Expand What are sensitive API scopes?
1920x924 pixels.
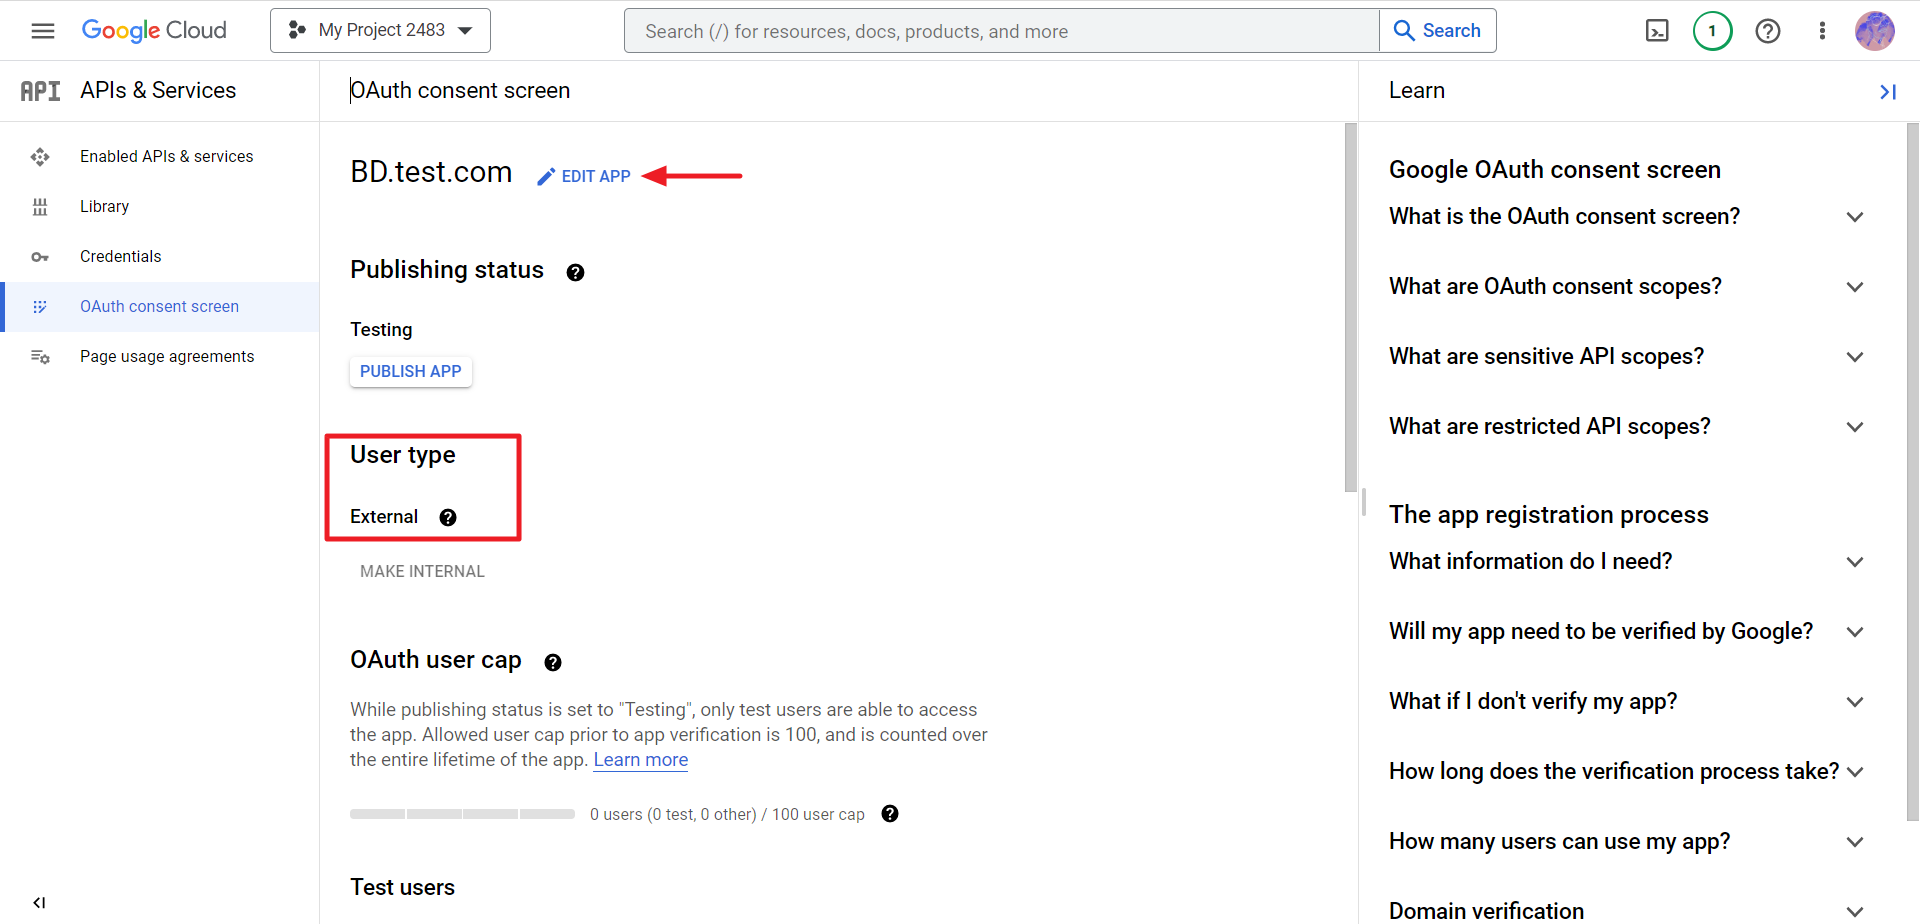1627,357
